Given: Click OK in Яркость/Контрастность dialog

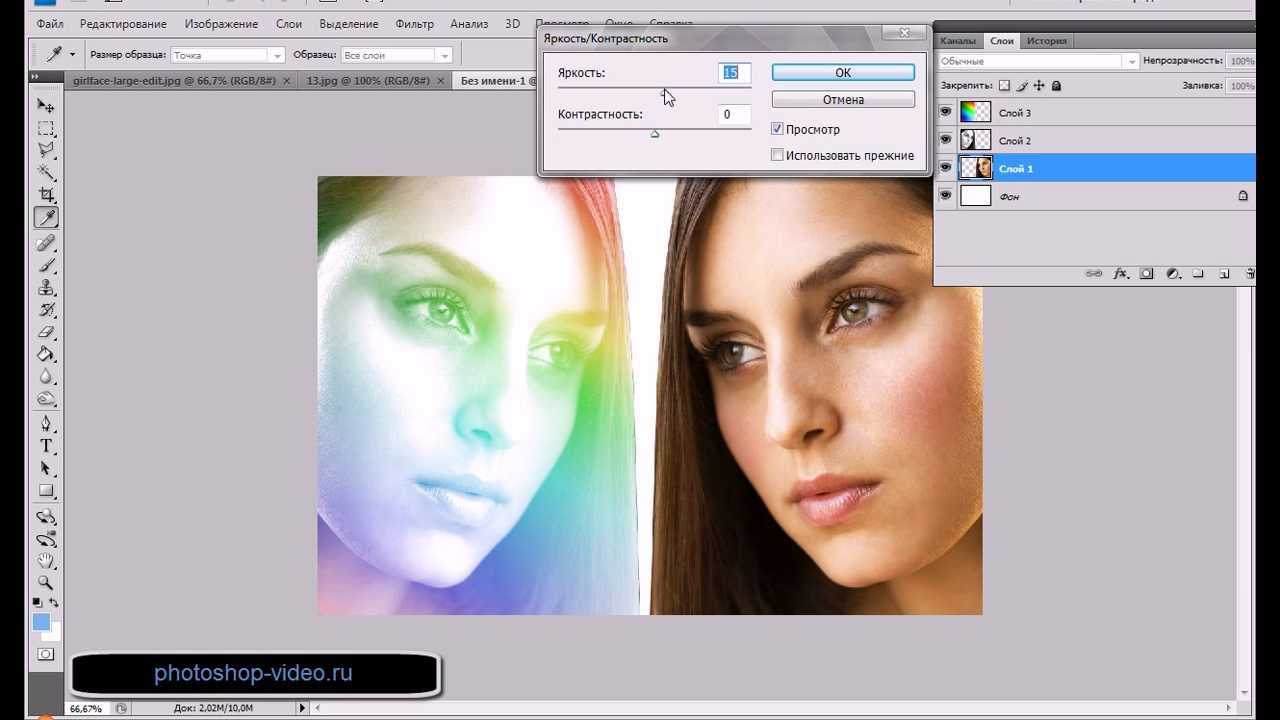Looking at the screenshot, I should pyautogui.click(x=843, y=72).
